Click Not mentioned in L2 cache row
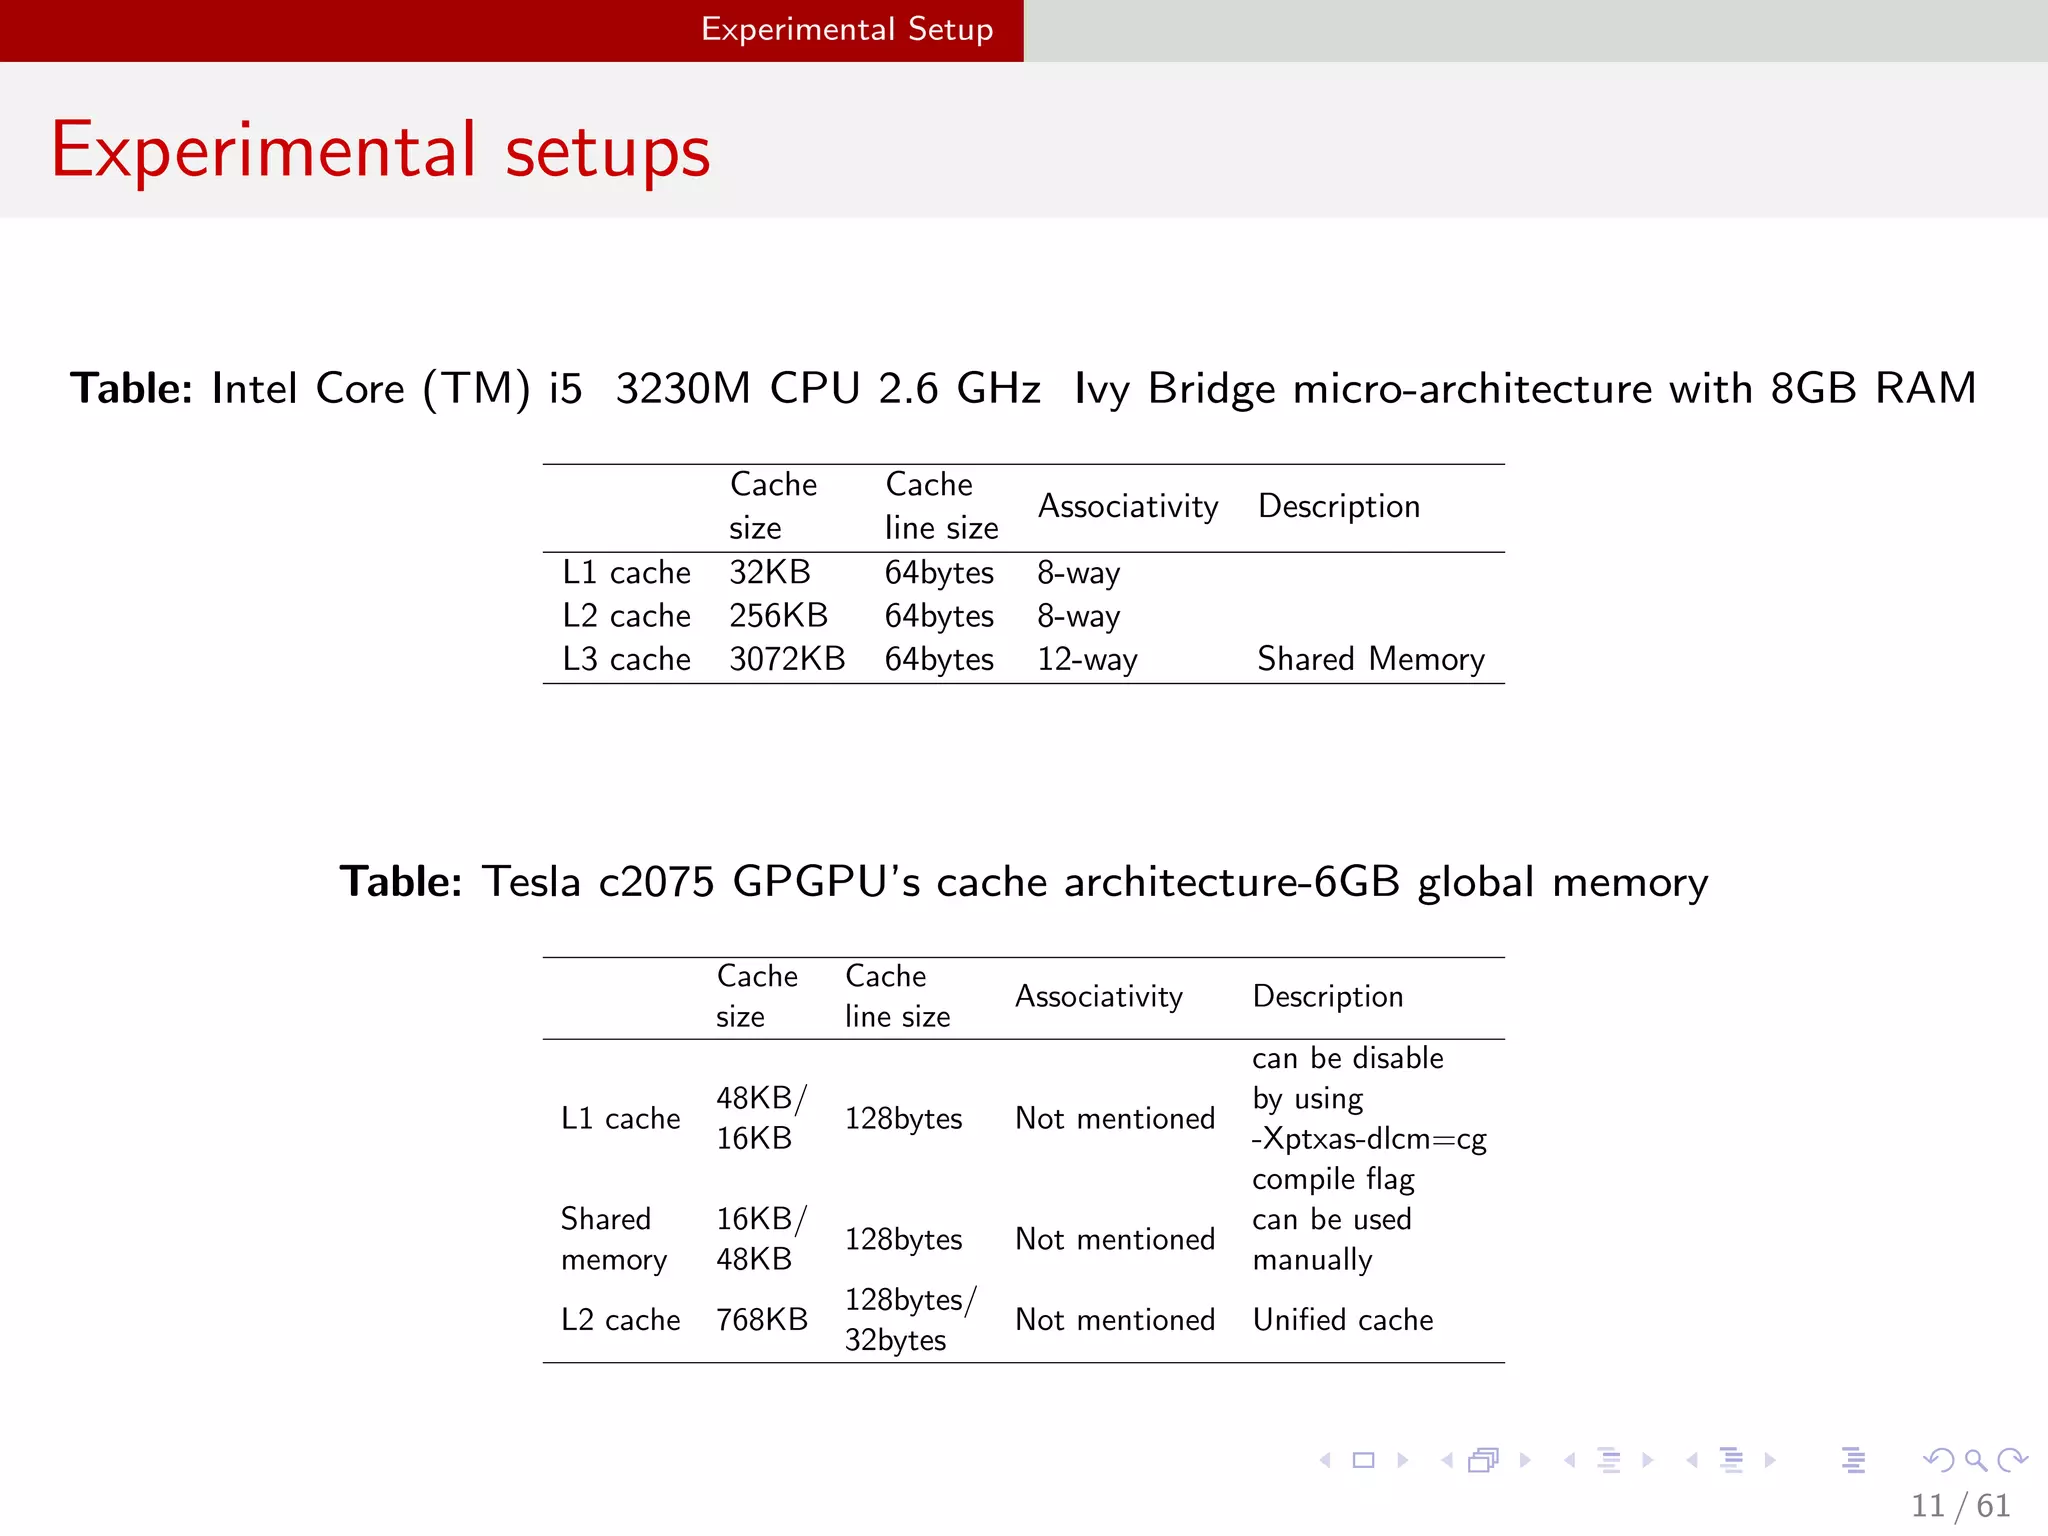Viewport: 2048px width, 1536px height. coord(1115,1320)
